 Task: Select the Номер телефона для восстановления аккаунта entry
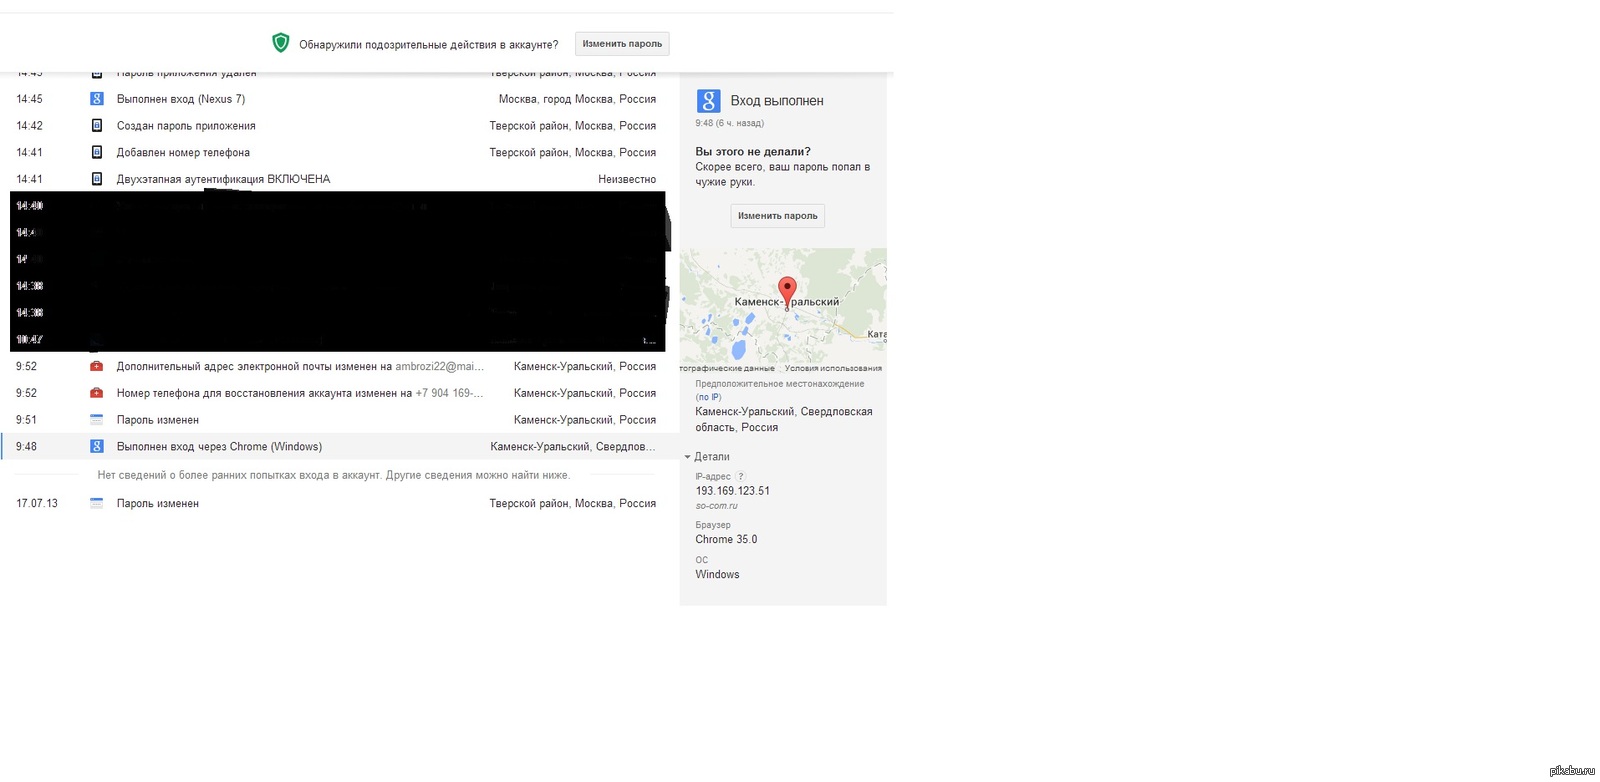300,393
